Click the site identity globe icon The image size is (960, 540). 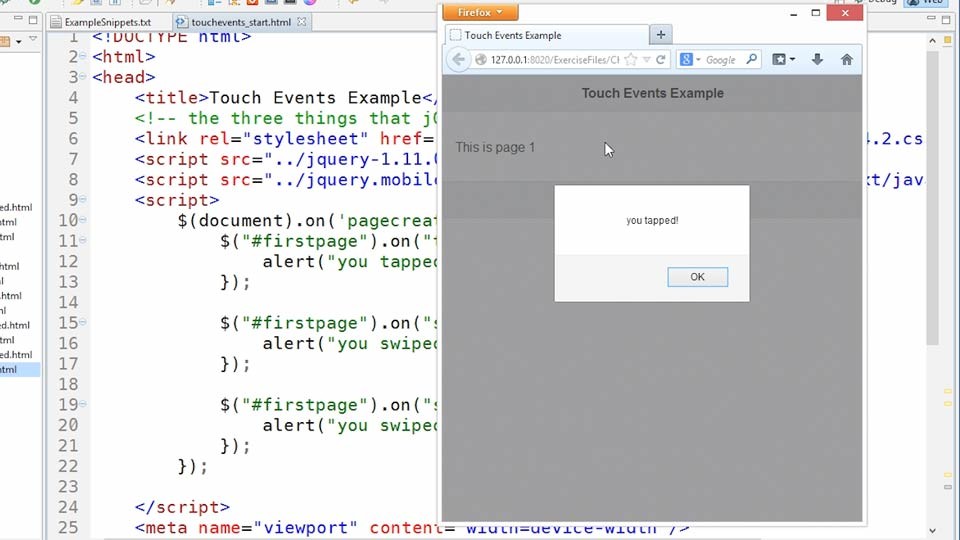(x=481, y=59)
